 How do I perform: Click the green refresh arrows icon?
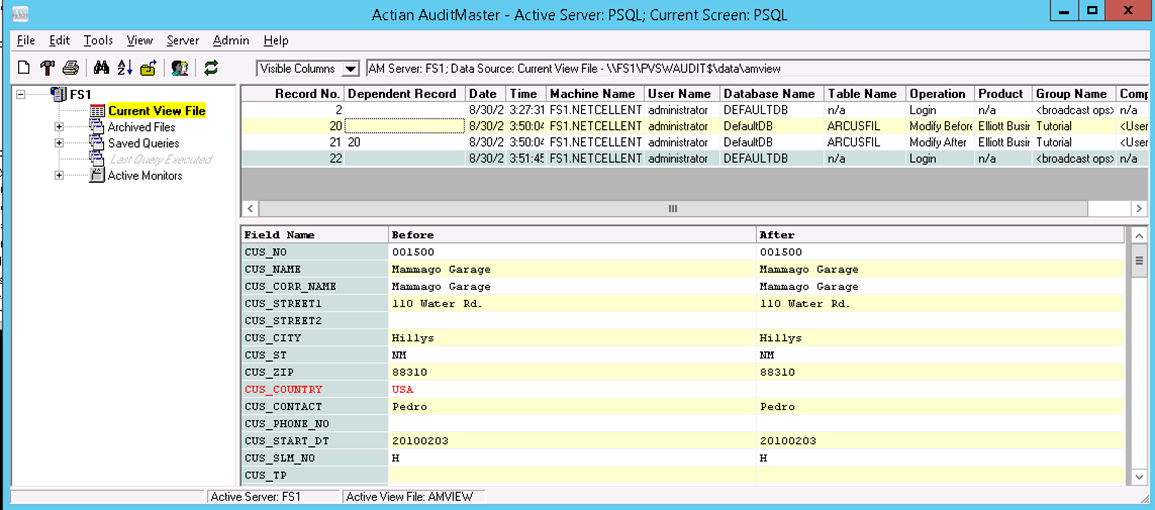[x=211, y=69]
